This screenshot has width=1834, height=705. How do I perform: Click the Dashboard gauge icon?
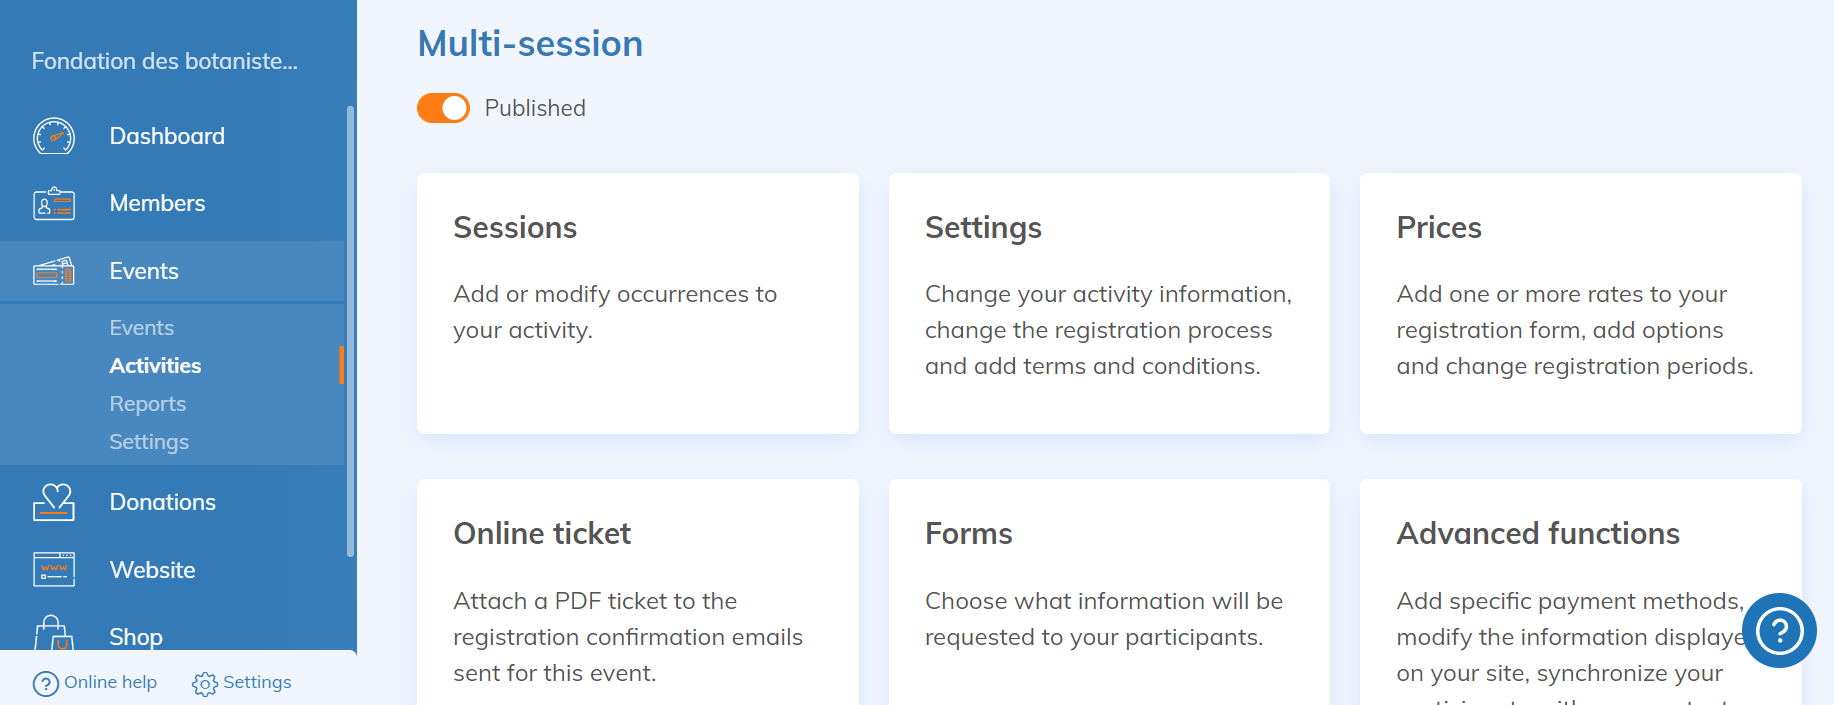(54, 136)
